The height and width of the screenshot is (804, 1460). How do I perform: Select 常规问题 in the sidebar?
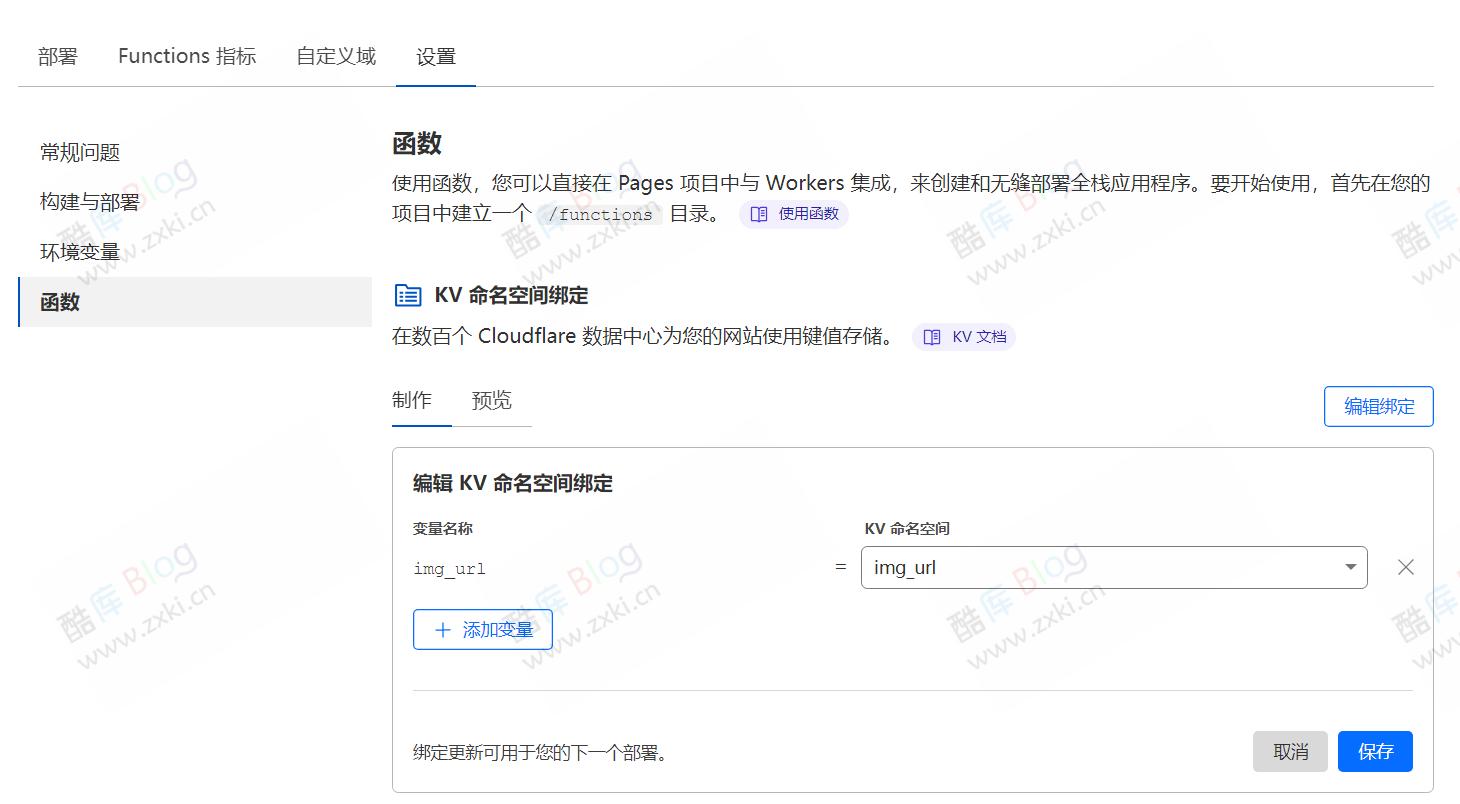(x=79, y=152)
